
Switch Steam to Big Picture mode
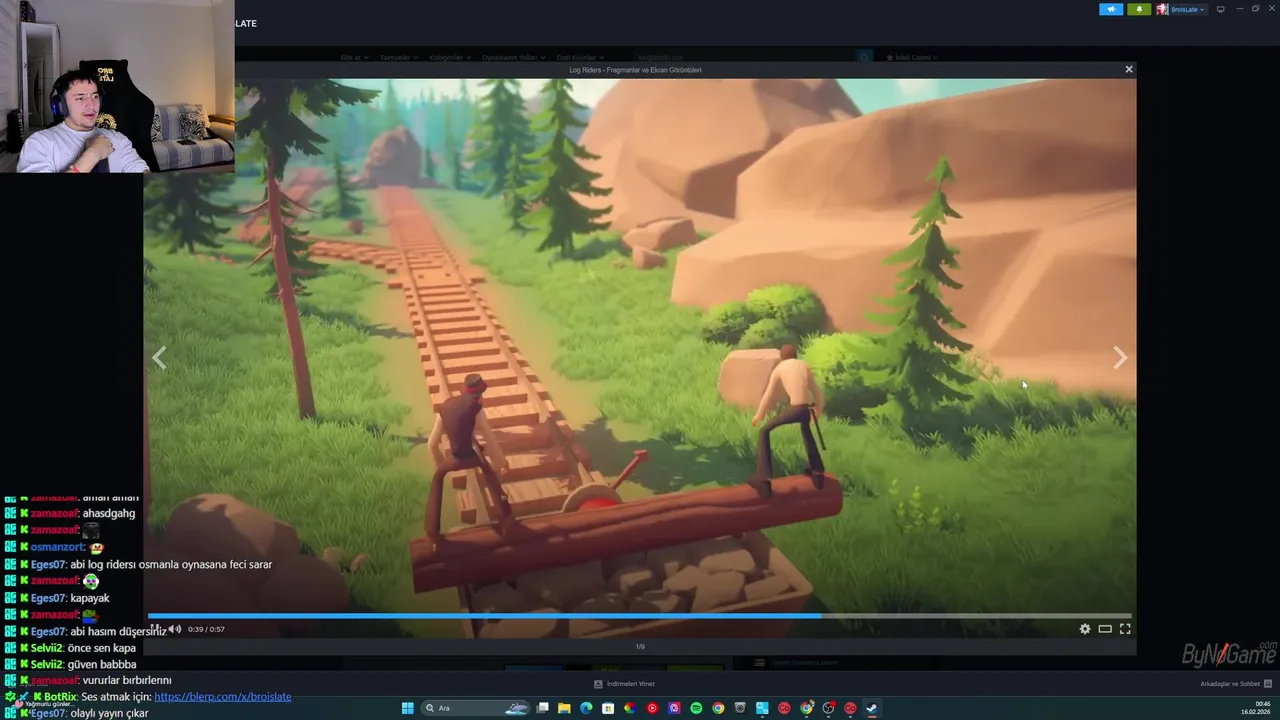point(1220,9)
